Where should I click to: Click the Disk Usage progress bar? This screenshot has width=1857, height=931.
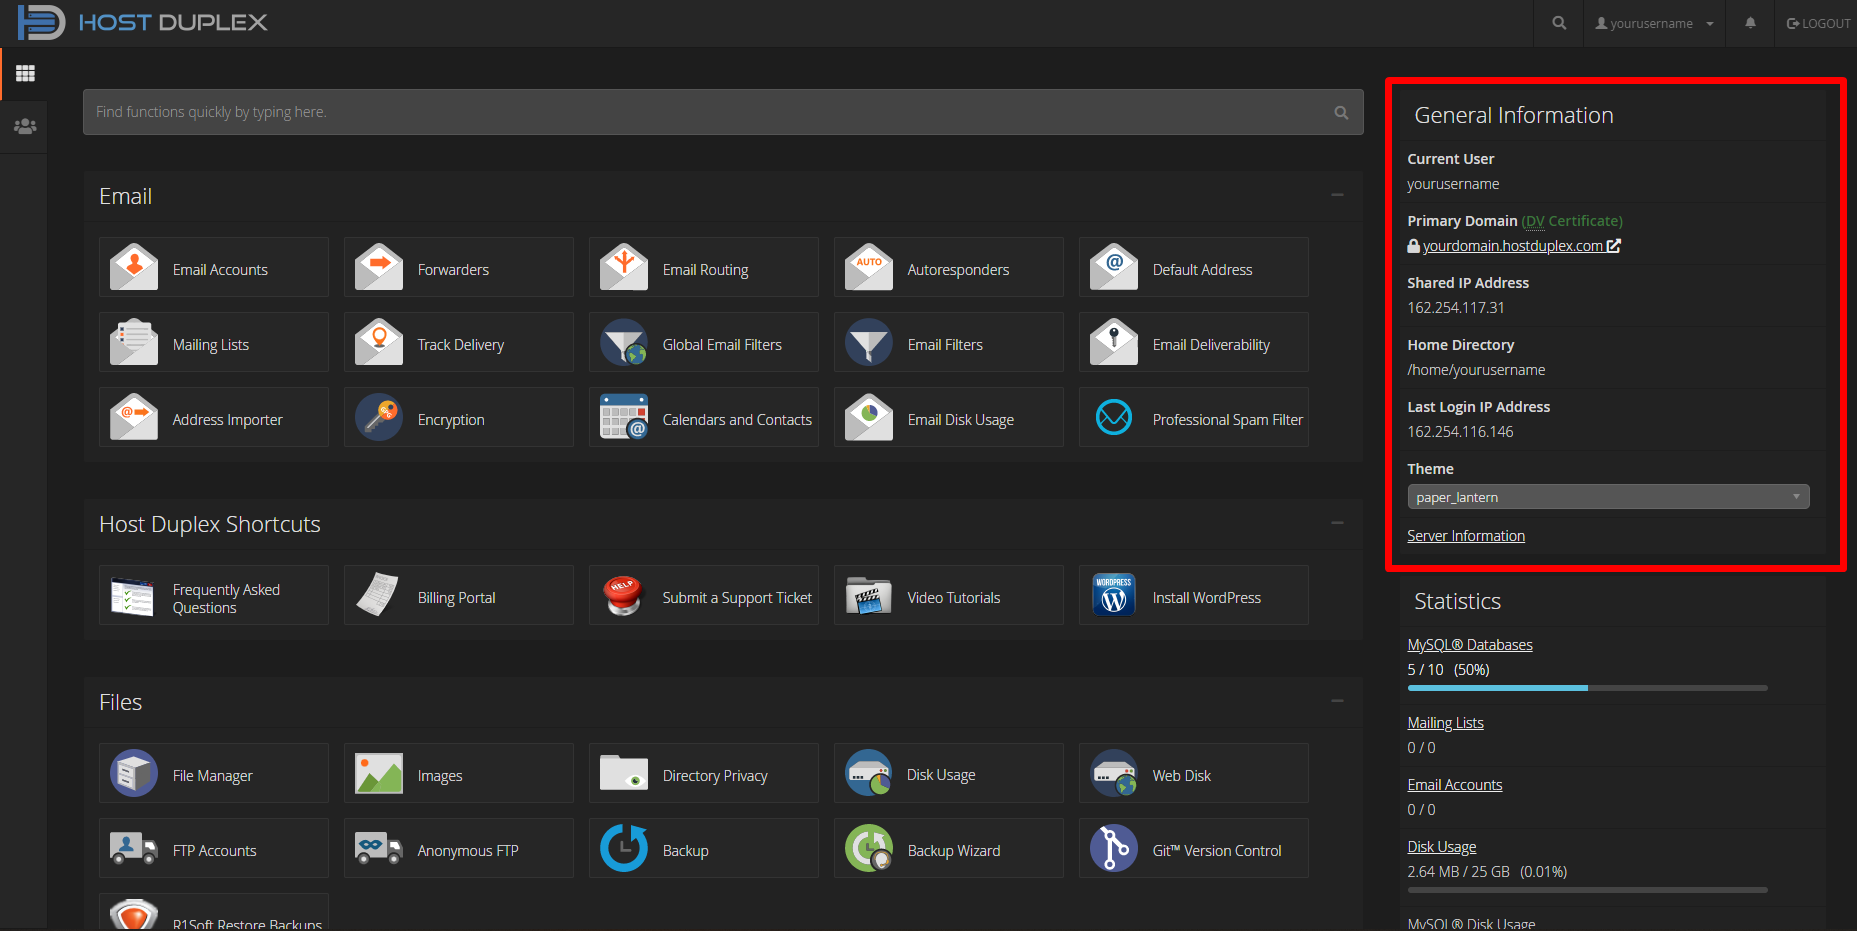(1587, 890)
